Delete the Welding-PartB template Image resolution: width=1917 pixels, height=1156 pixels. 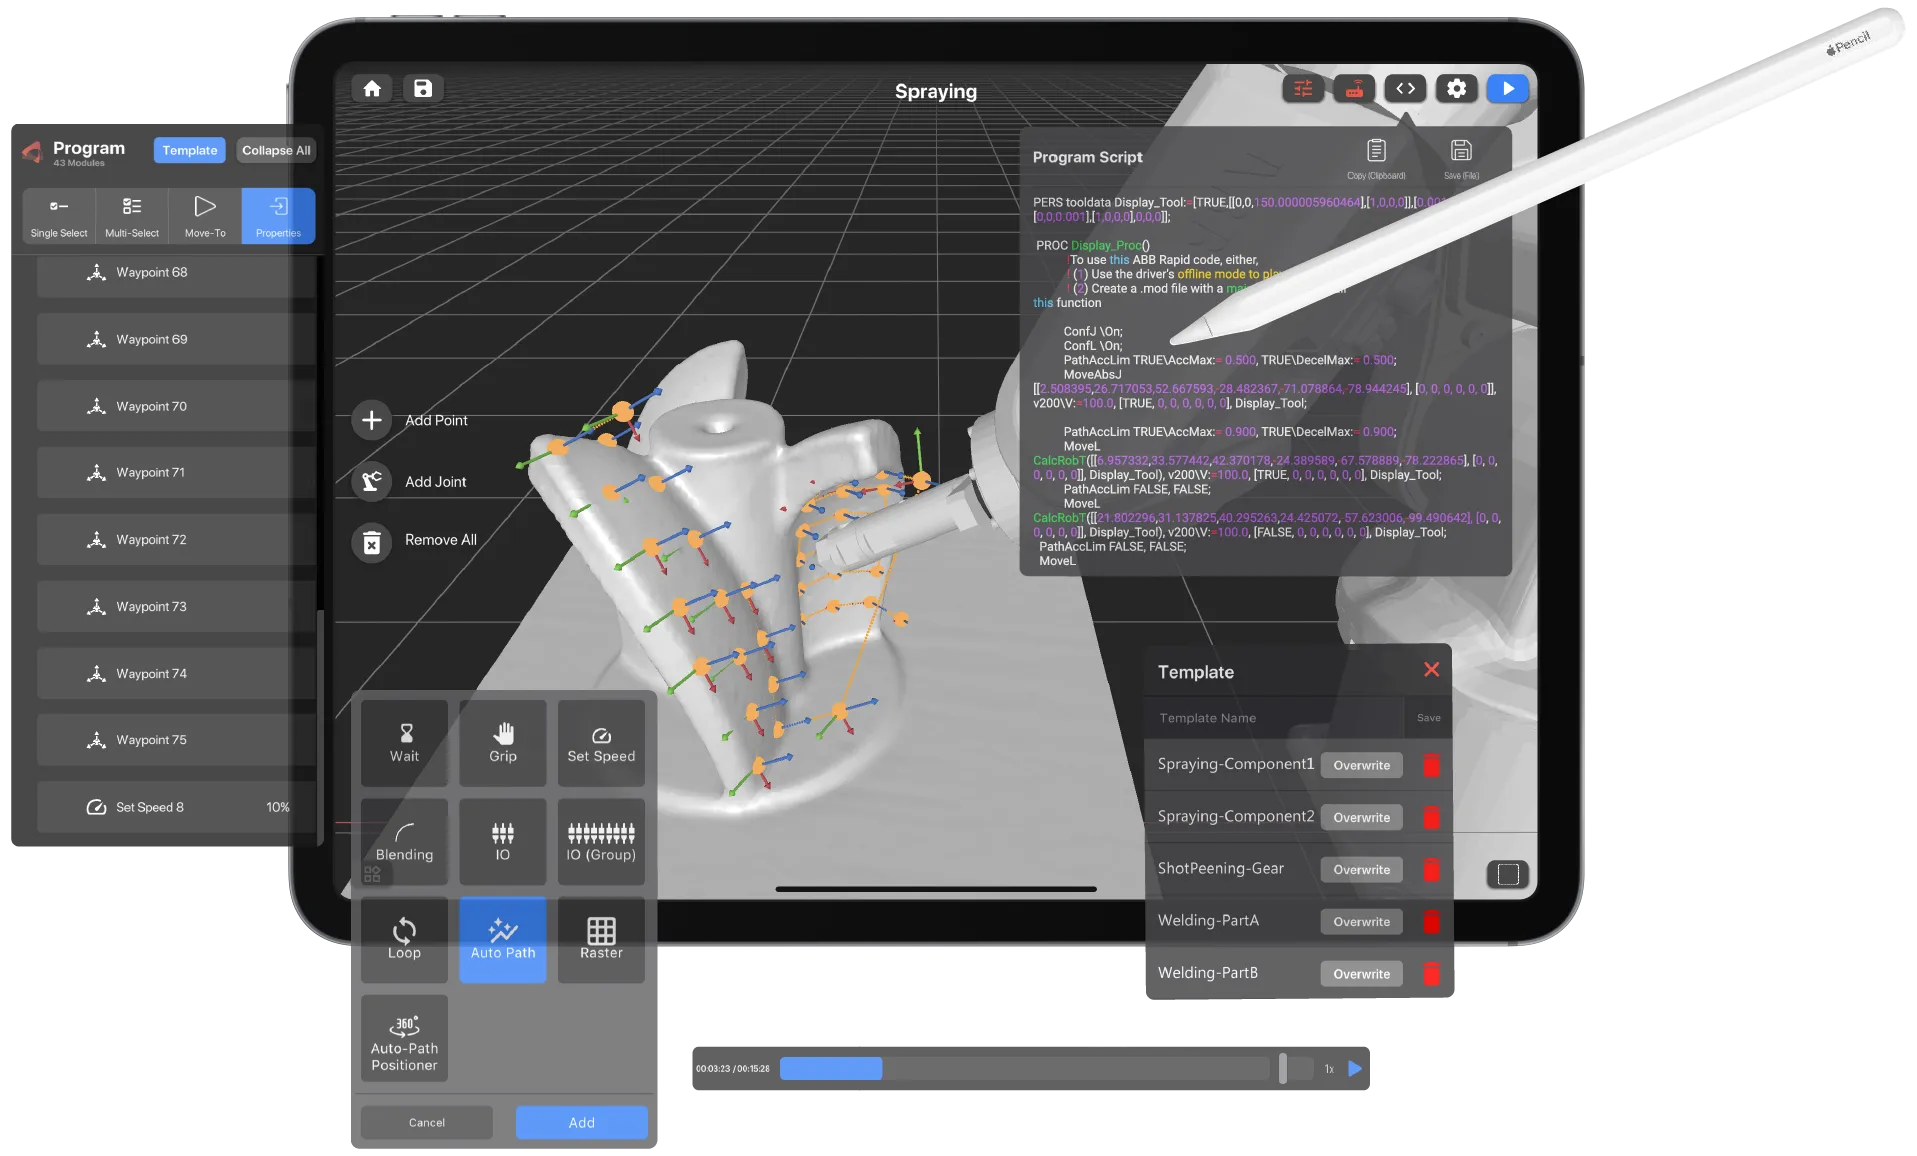(1431, 973)
